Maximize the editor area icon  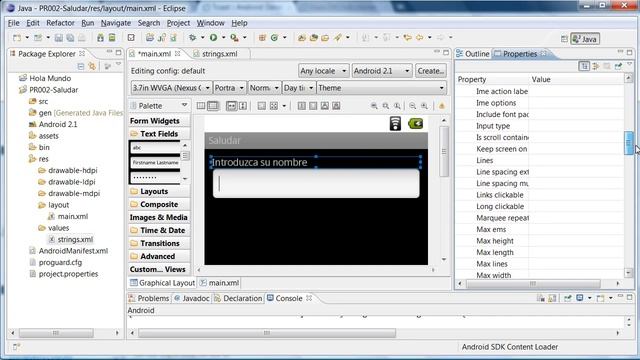[446, 52]
